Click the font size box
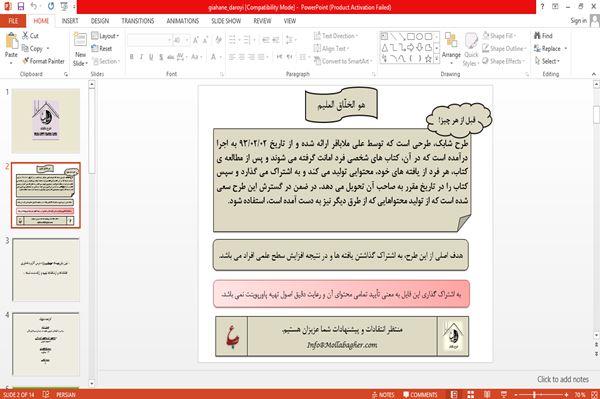The image size is (600, 399). point(181,40)
